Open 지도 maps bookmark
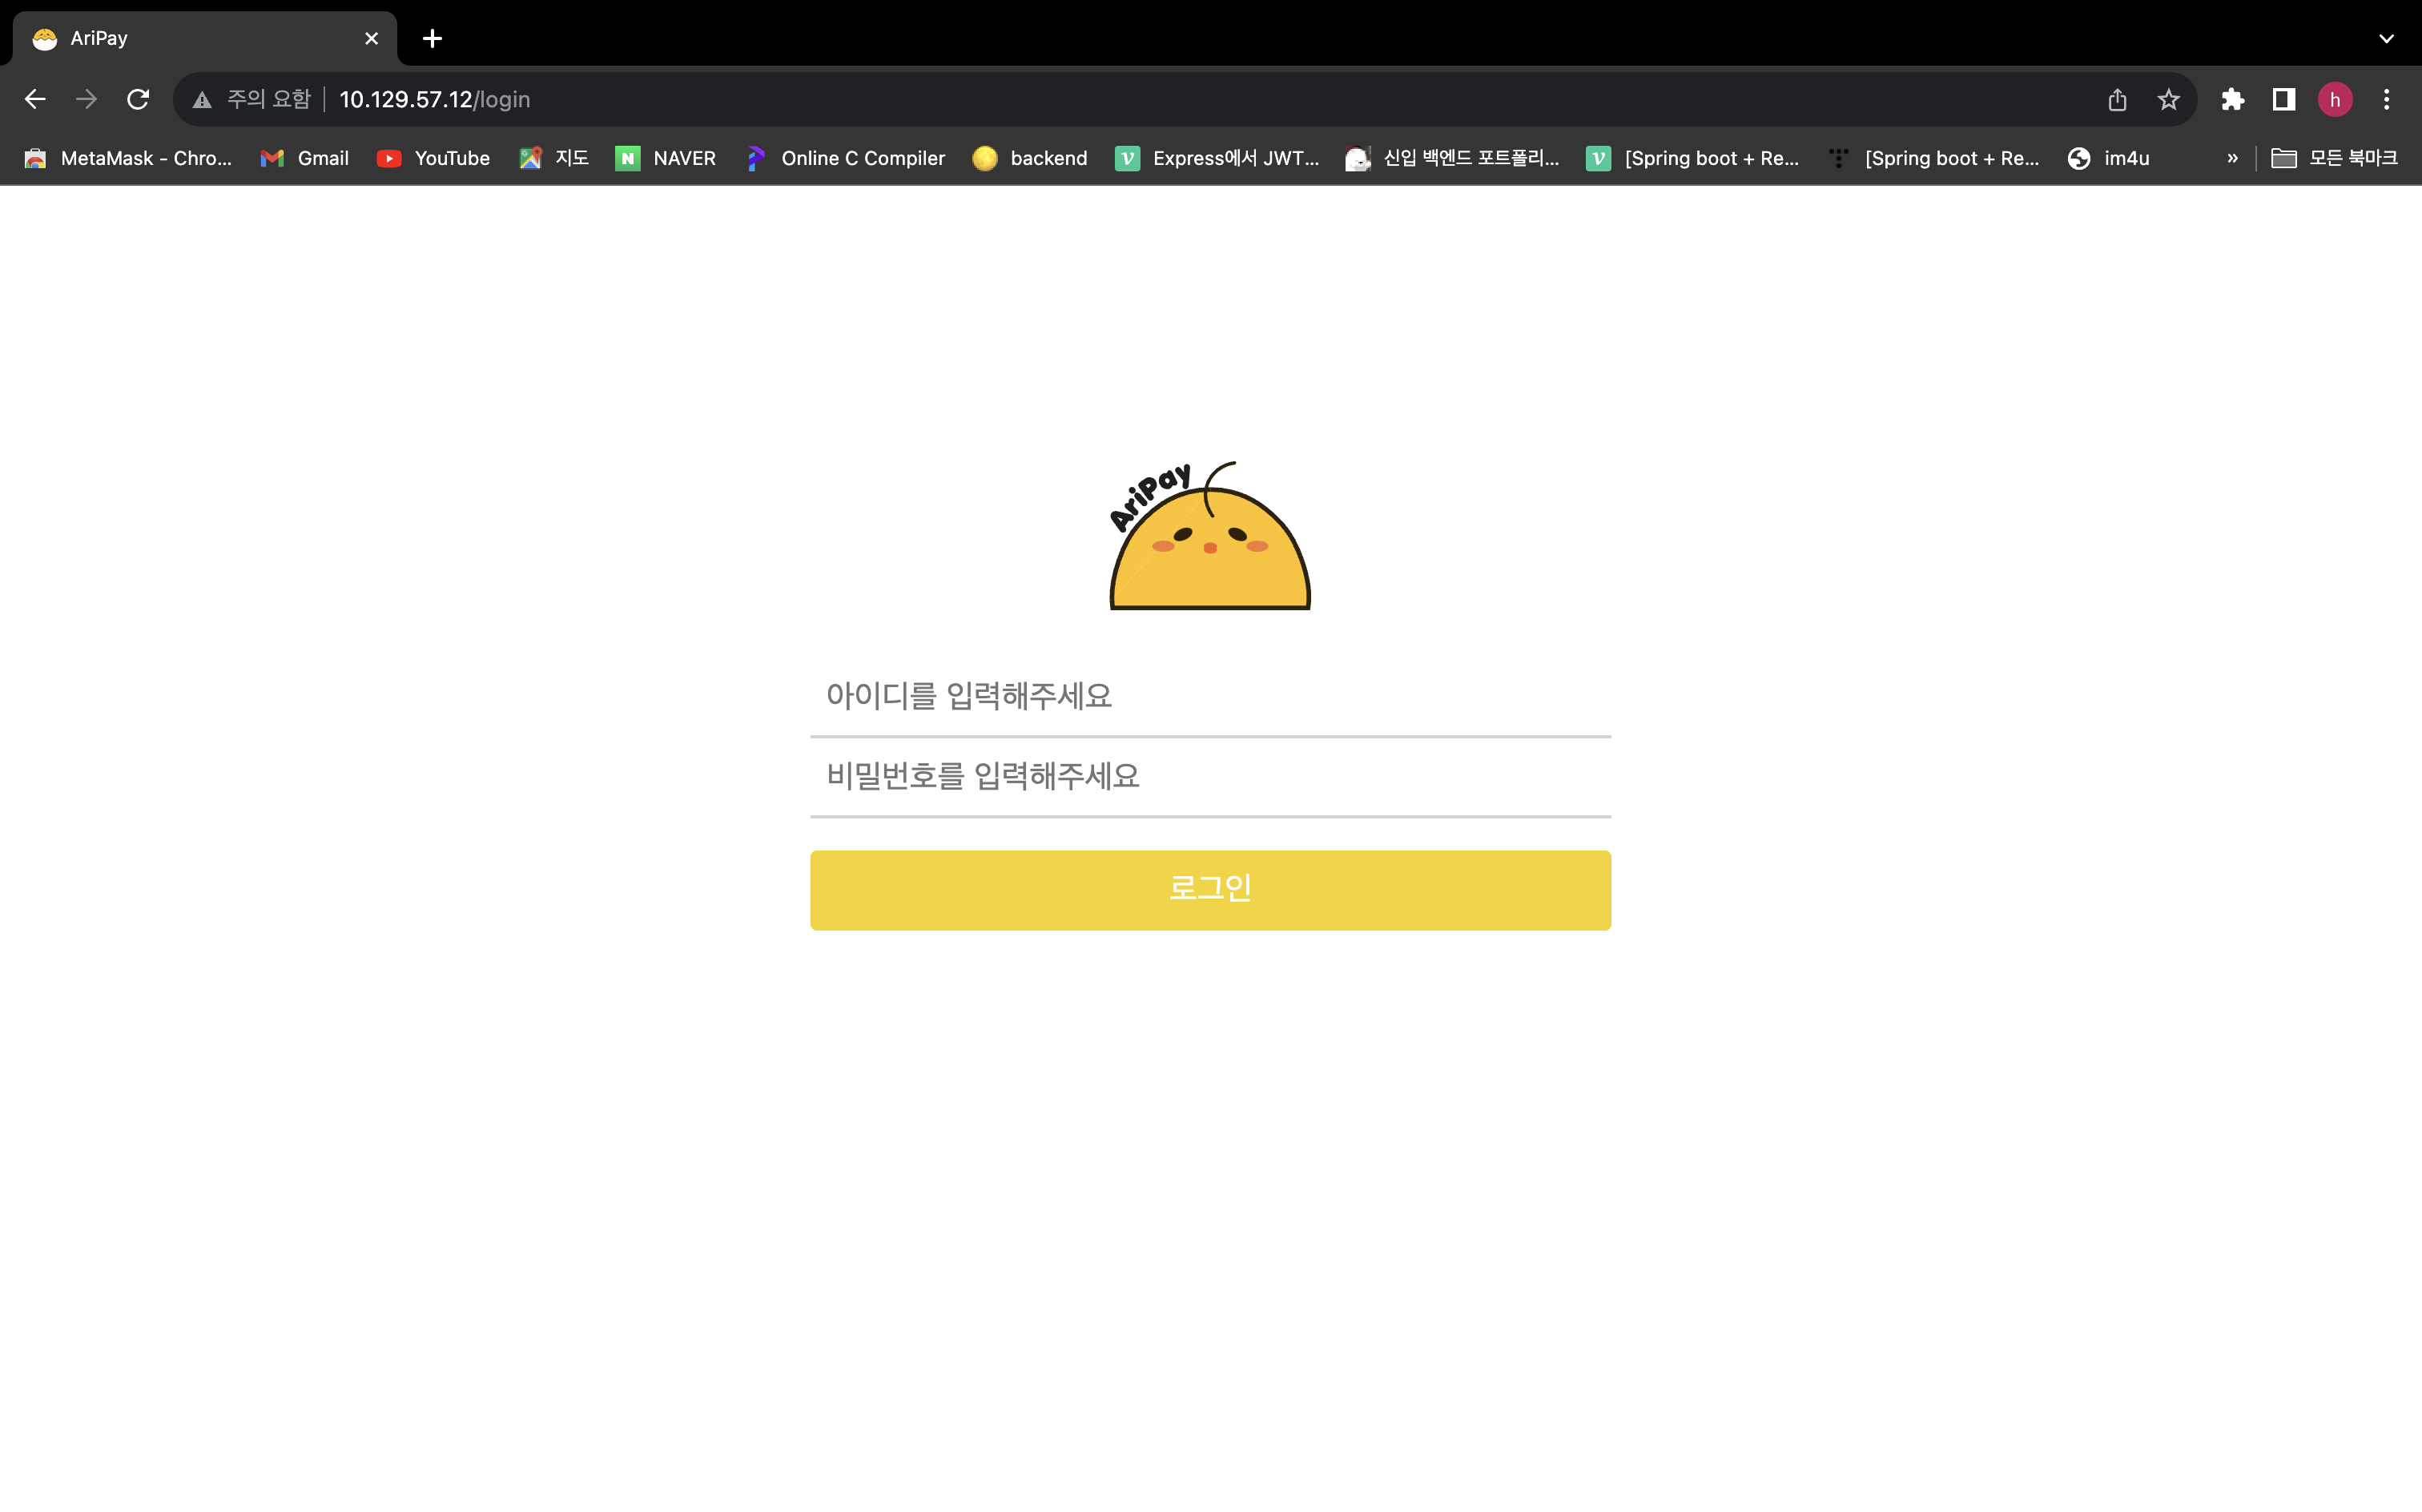Viewport: 2422px width, 1512px height. point(554,158)
